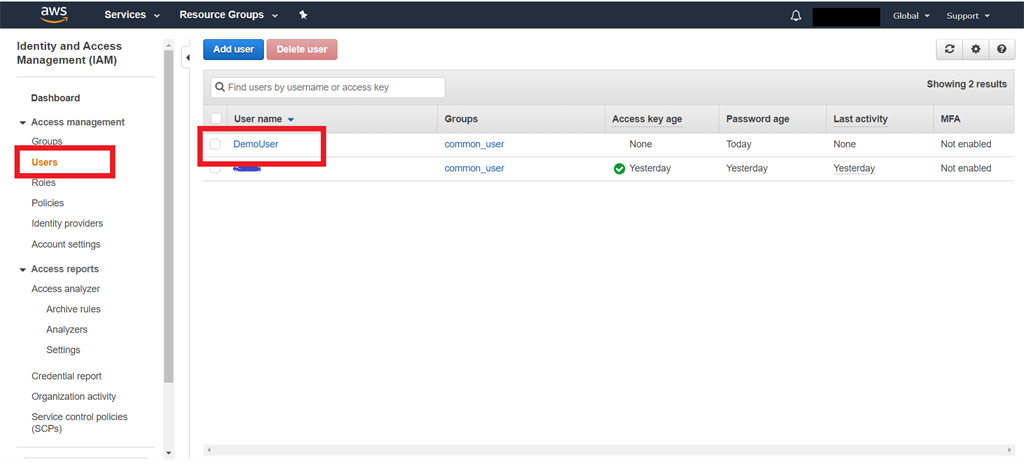Open Organization activity navigation item
1024x463 pixels.
[74, 396]
